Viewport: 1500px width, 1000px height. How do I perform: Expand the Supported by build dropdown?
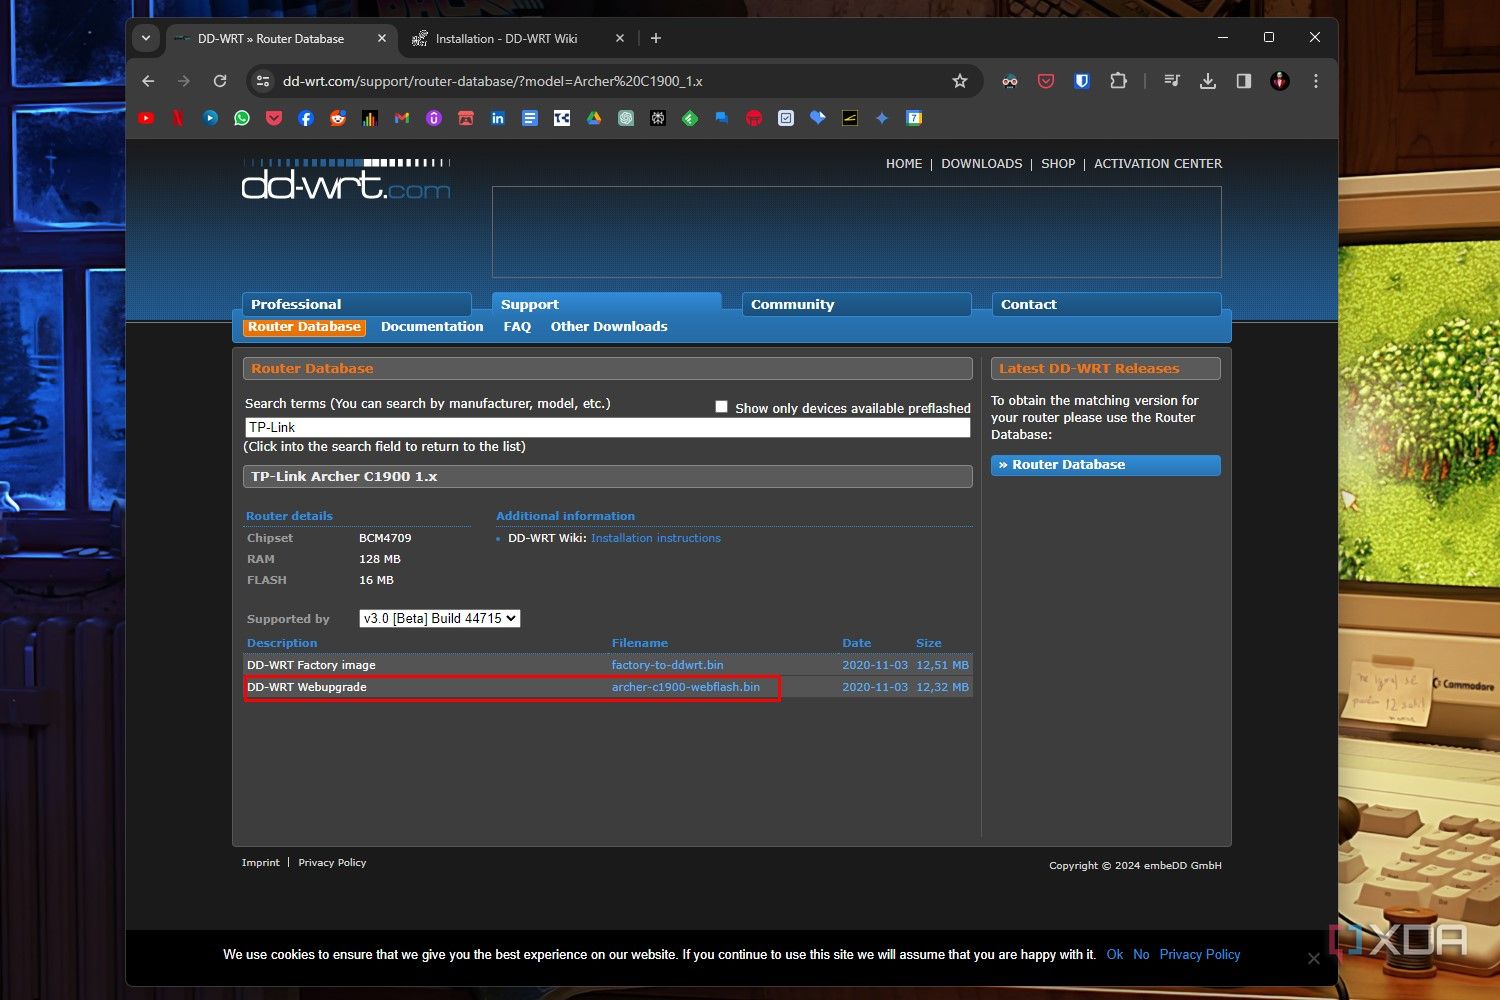point(440,619)
